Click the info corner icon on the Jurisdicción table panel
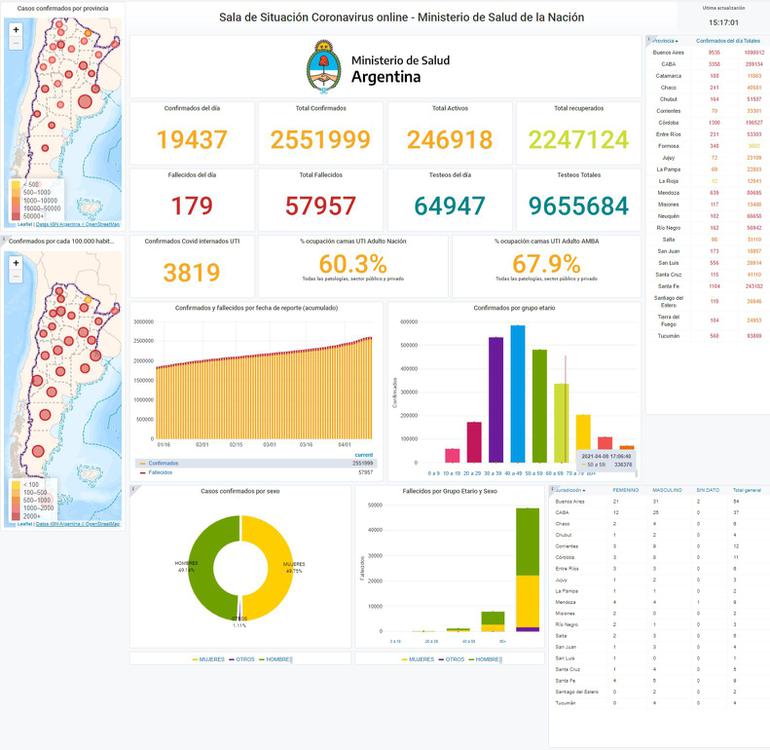The height and width of the screenshot is (750, 770). click(551, 489)
